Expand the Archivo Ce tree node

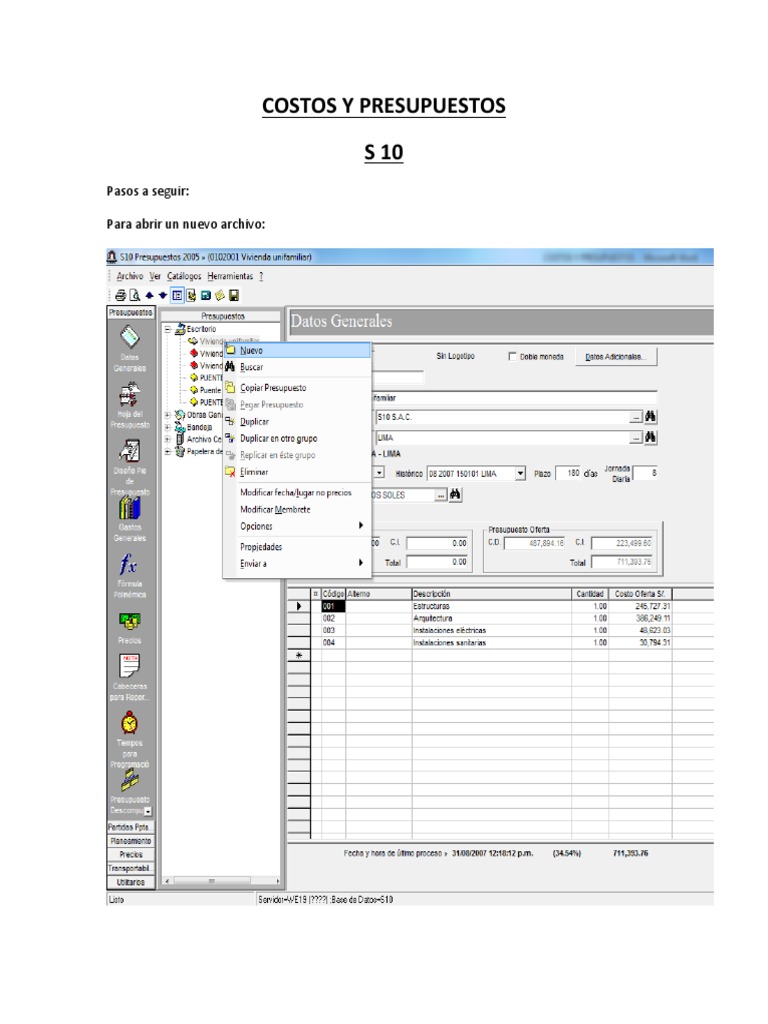coord(168,440)
